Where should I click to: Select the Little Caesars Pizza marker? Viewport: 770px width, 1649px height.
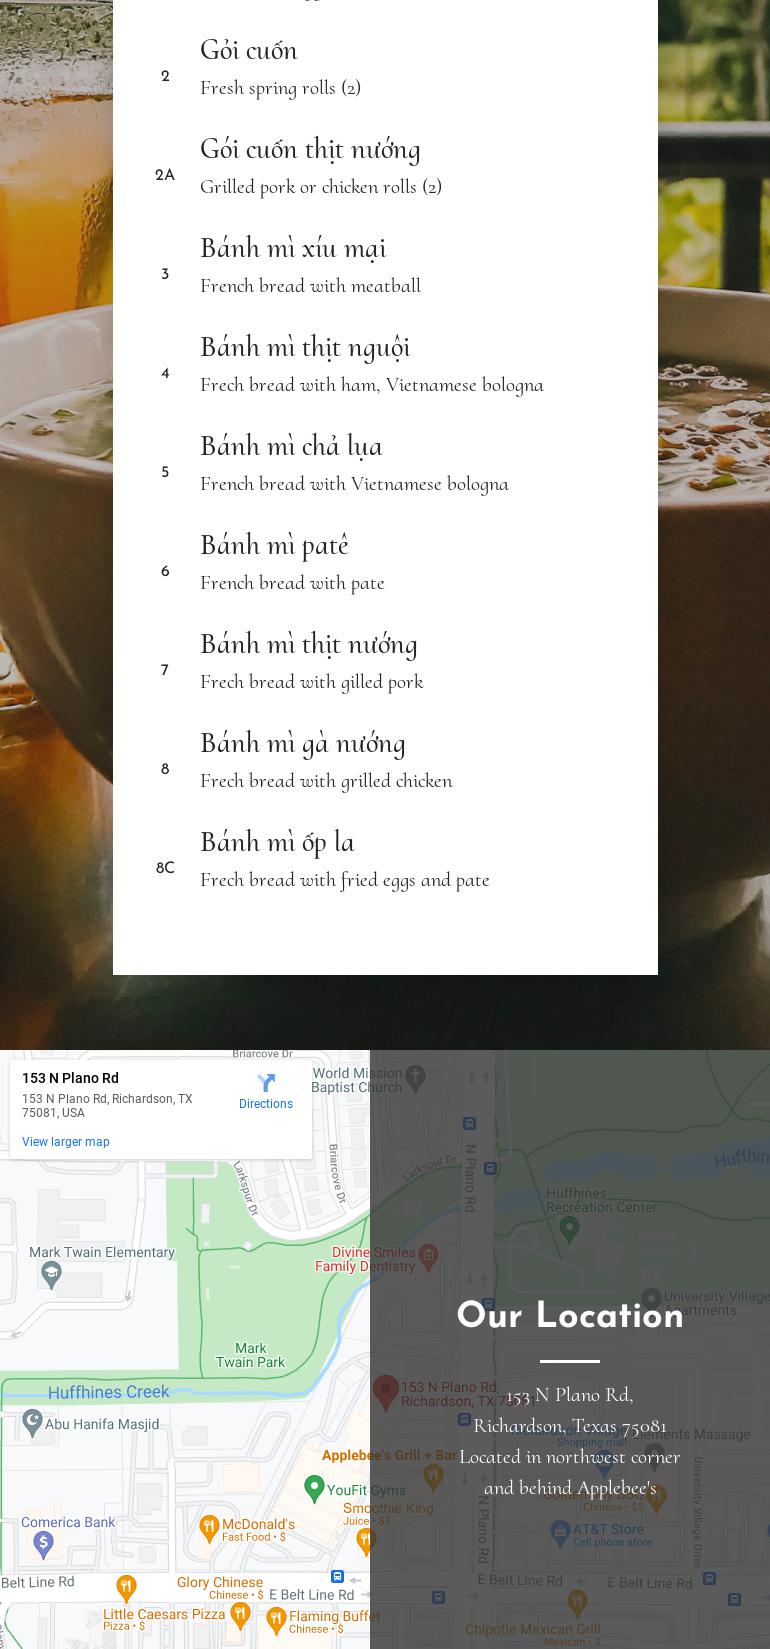click(x=240, y=1615)
